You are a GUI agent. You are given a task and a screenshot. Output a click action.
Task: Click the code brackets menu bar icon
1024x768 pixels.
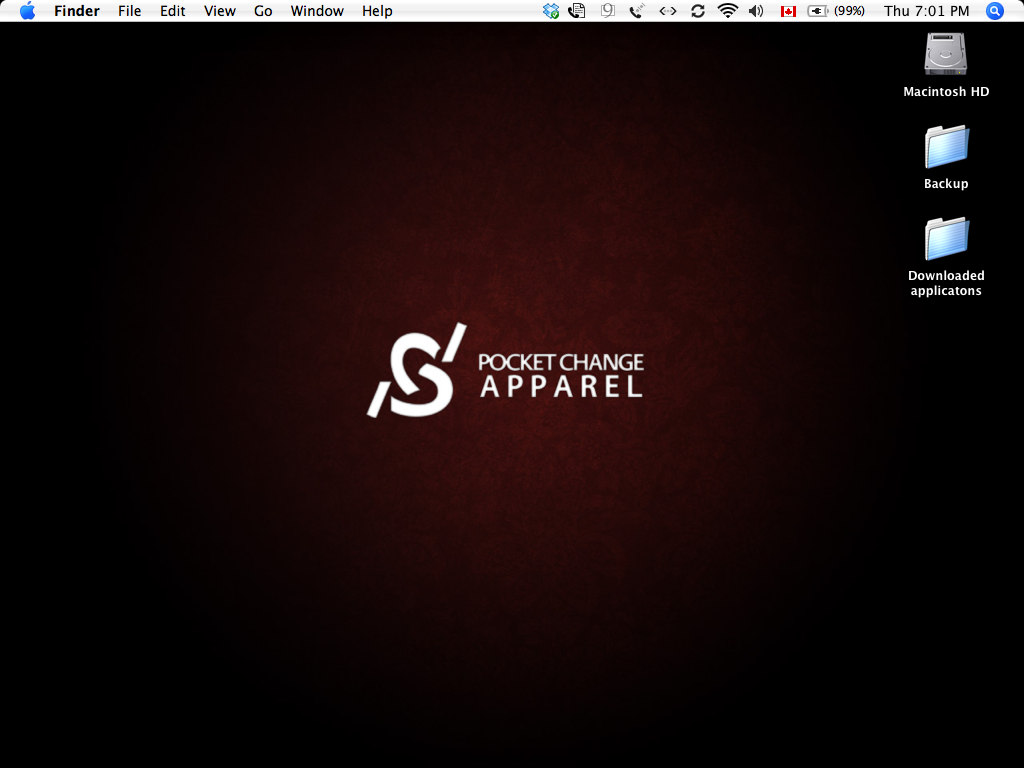[x=668, y=11]
